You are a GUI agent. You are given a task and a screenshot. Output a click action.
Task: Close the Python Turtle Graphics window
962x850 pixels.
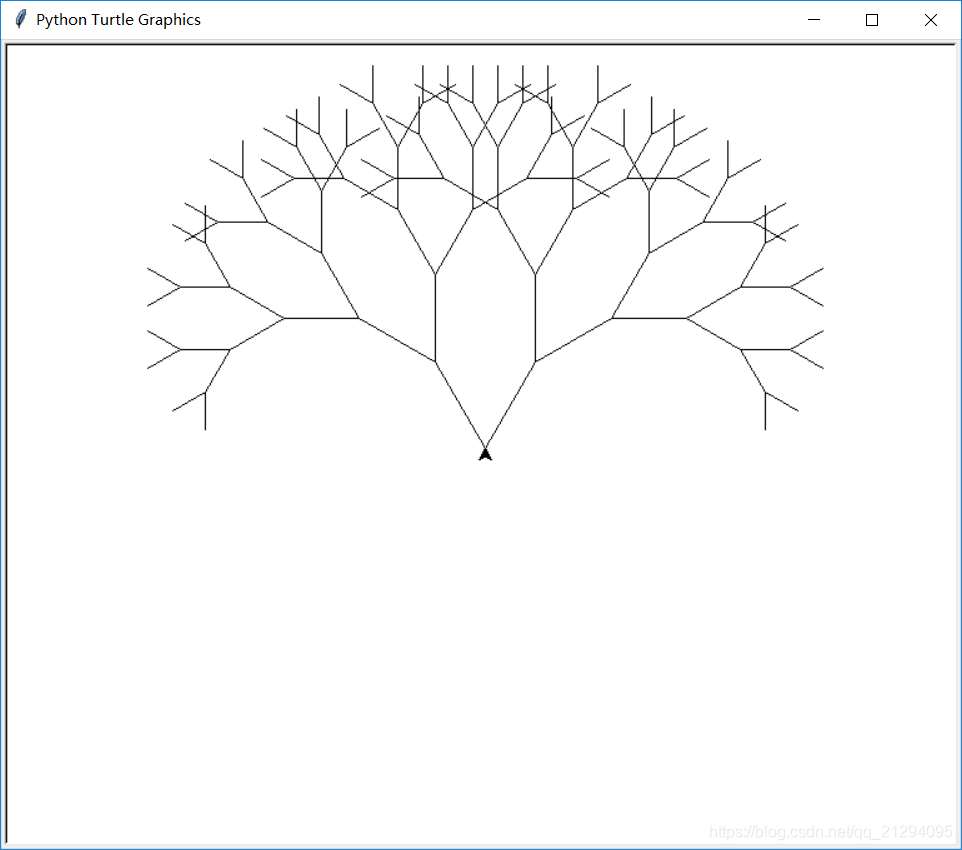coord(930,20)
